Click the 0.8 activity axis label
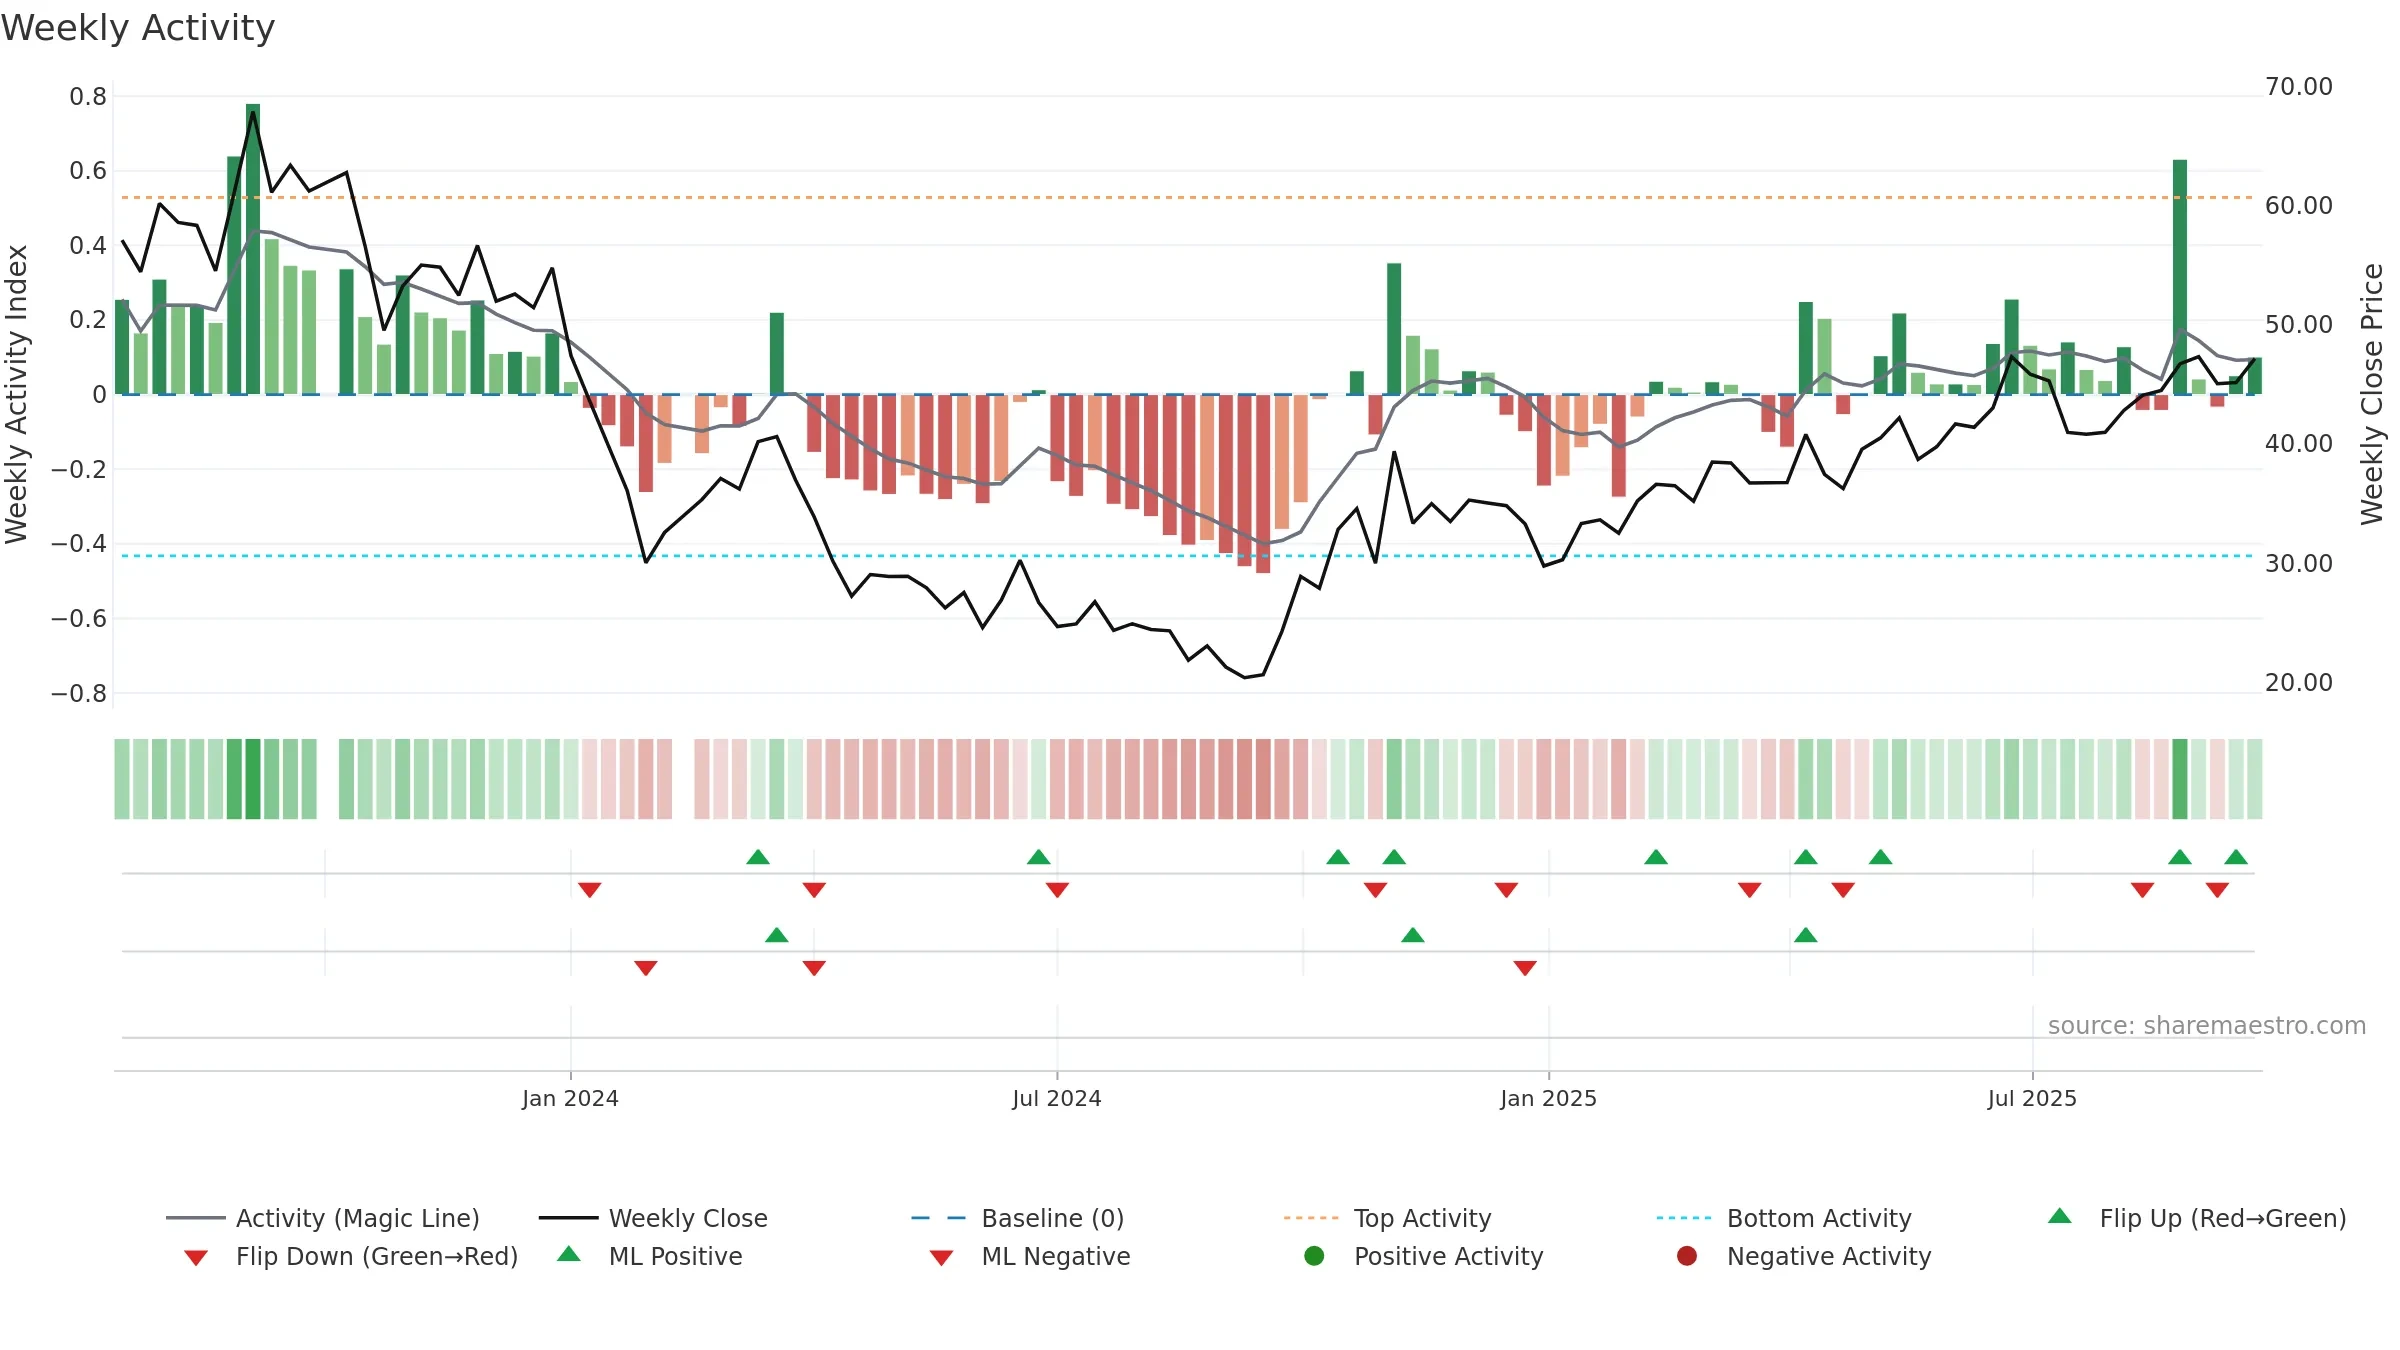2400x1350 pixels. [x=88, y=97]
